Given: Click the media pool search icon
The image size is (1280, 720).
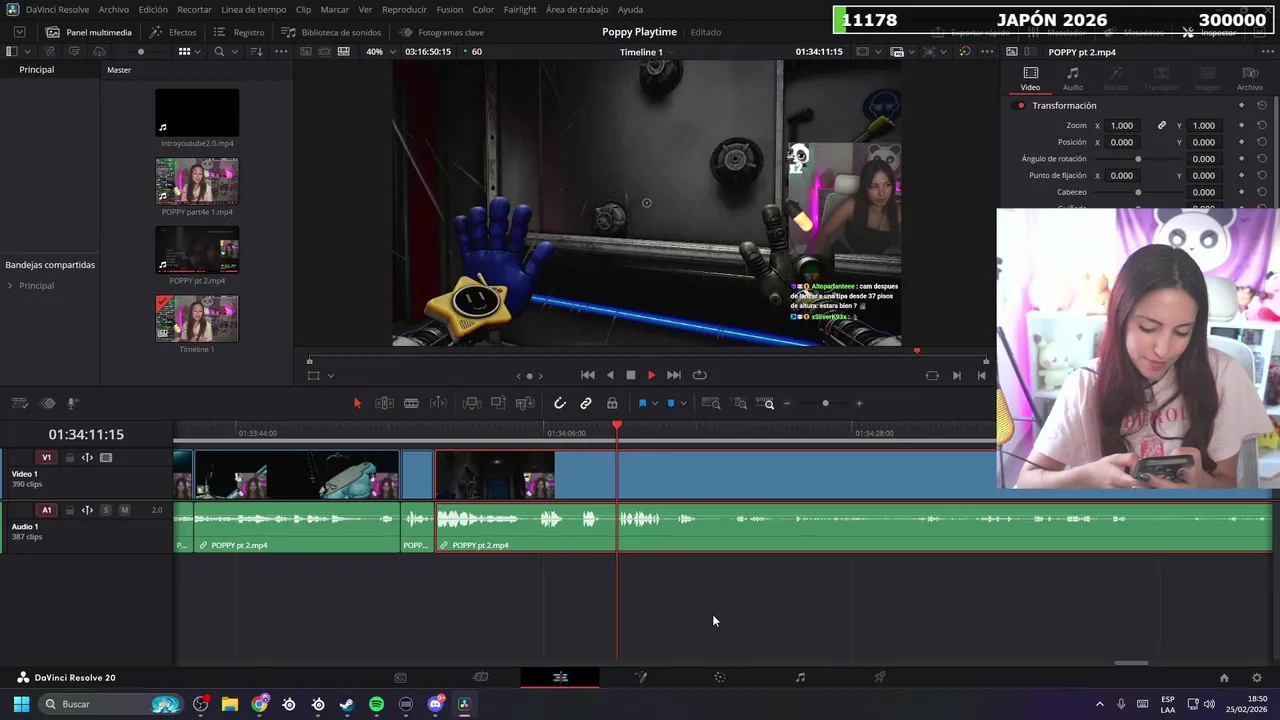Looking at the screenshot, I should click(x=219, y=52).
